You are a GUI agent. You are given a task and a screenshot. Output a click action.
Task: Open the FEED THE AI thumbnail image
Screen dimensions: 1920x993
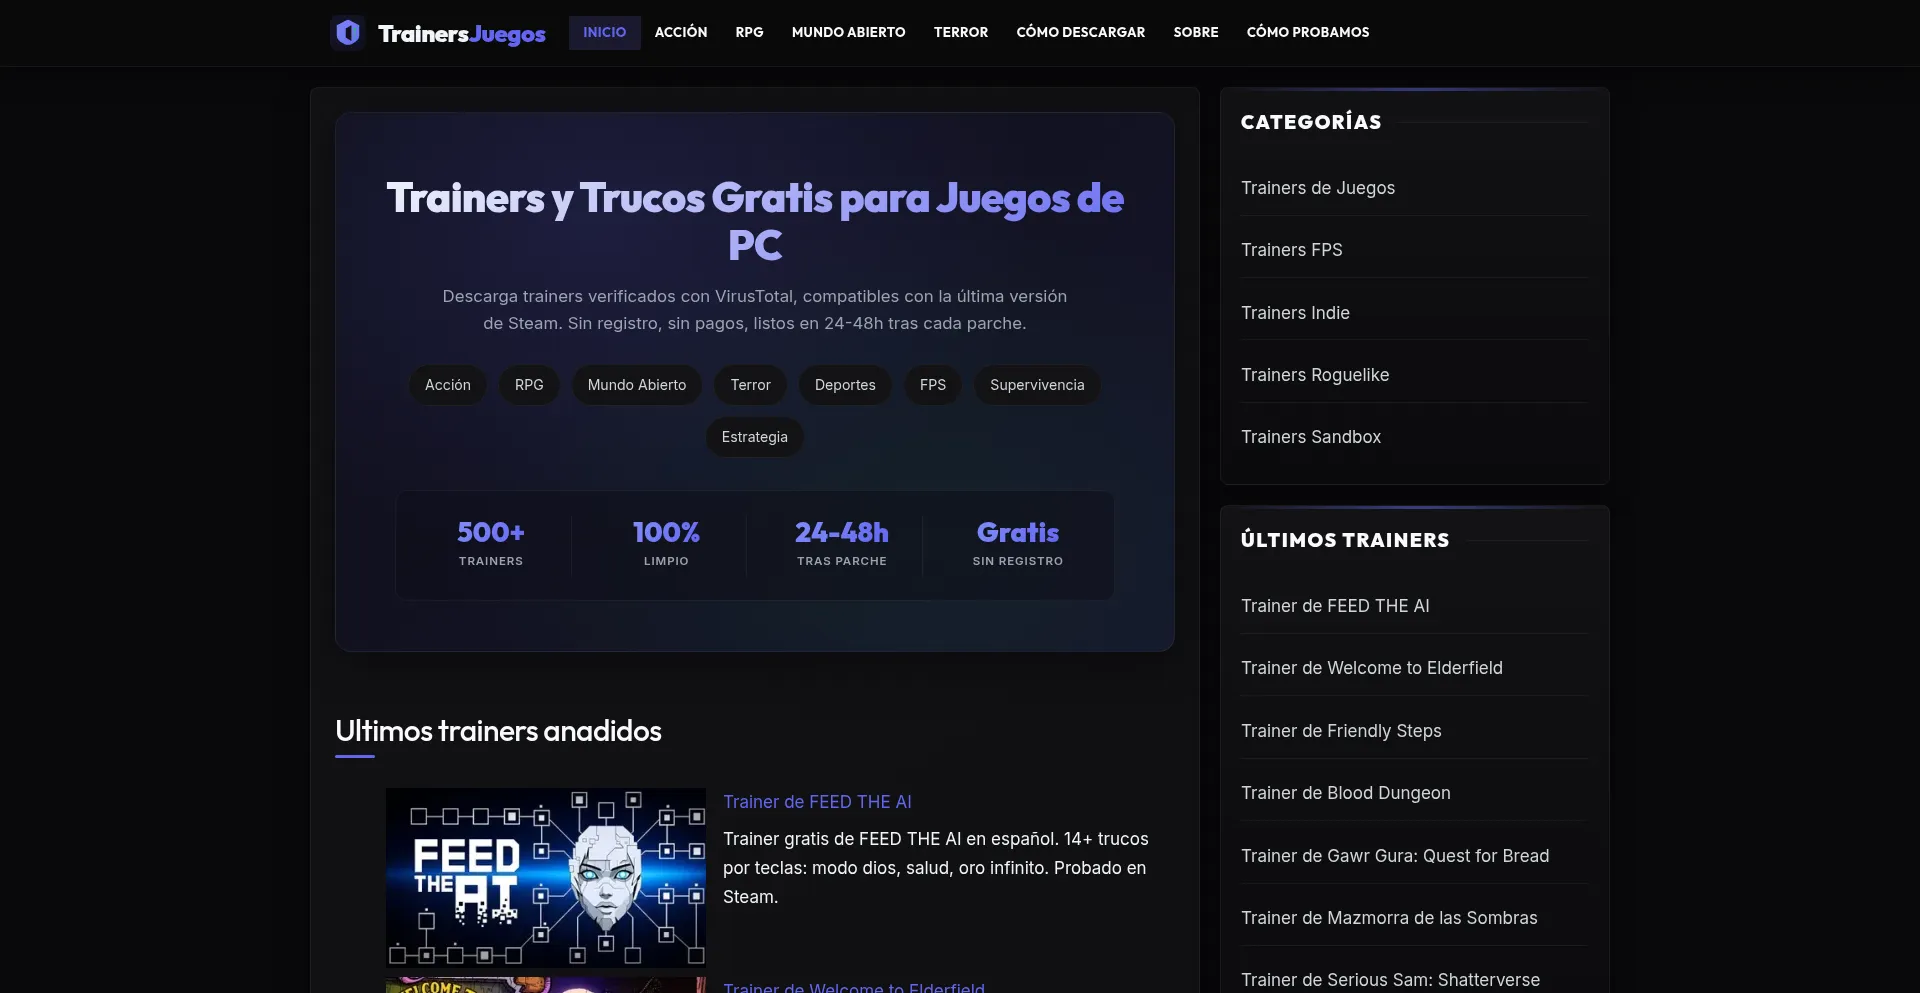tap(546, 877)
